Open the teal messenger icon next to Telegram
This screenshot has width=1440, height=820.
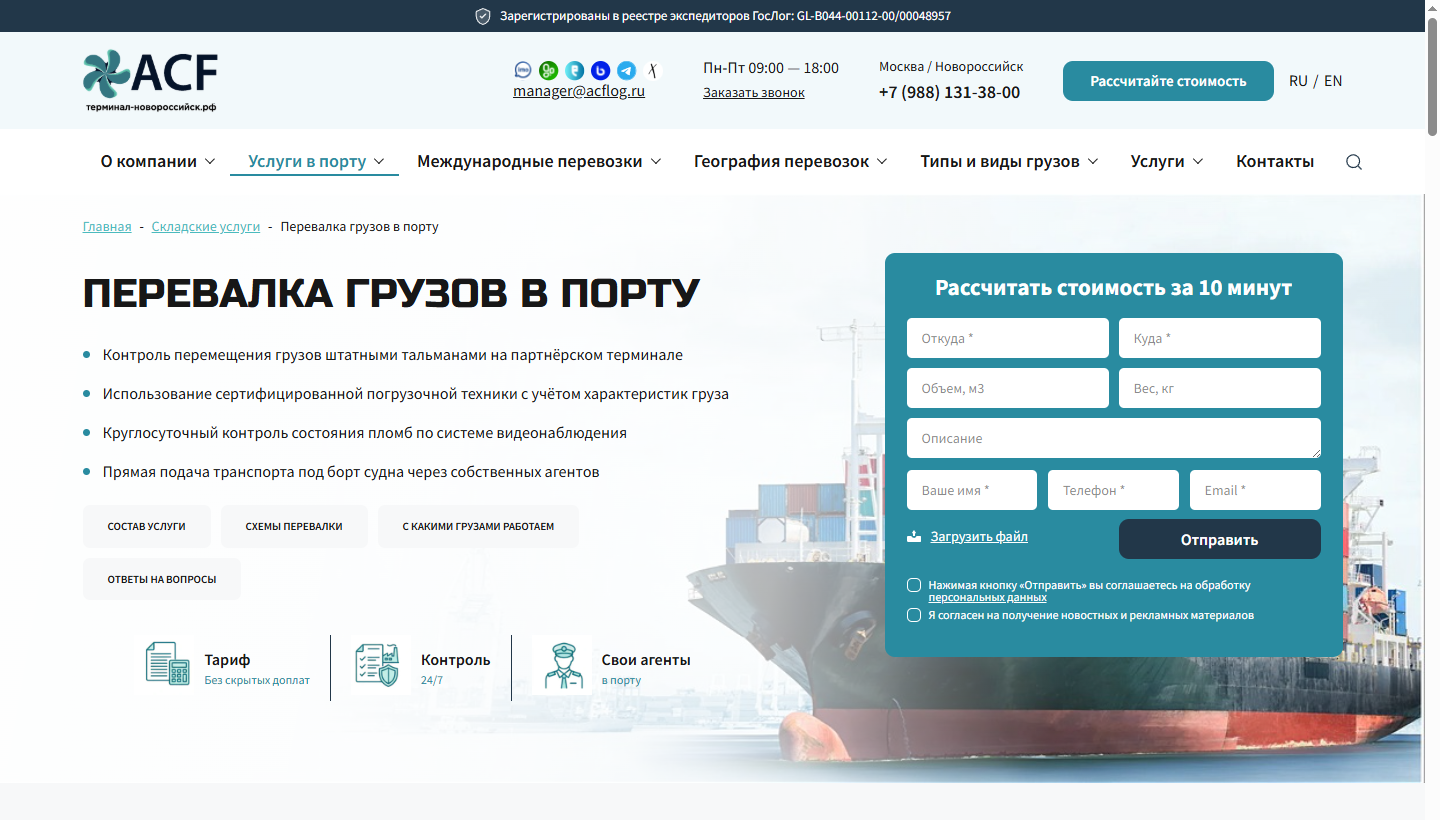tap(574, 70)
